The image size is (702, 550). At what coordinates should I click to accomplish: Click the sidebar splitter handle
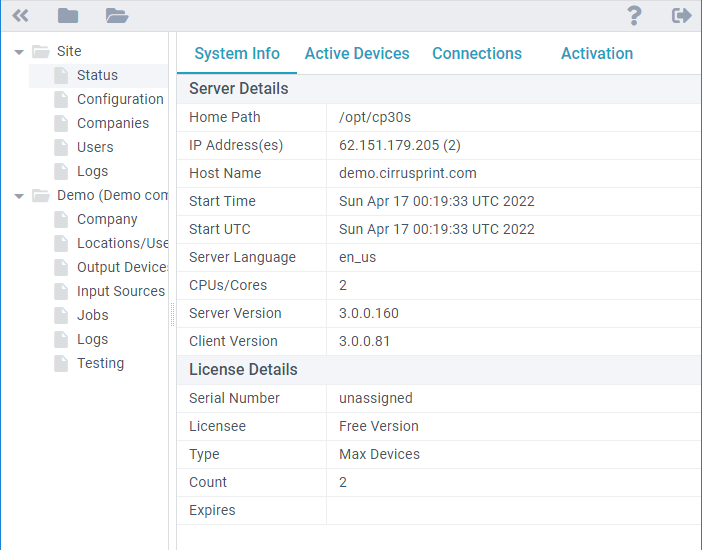172,315
